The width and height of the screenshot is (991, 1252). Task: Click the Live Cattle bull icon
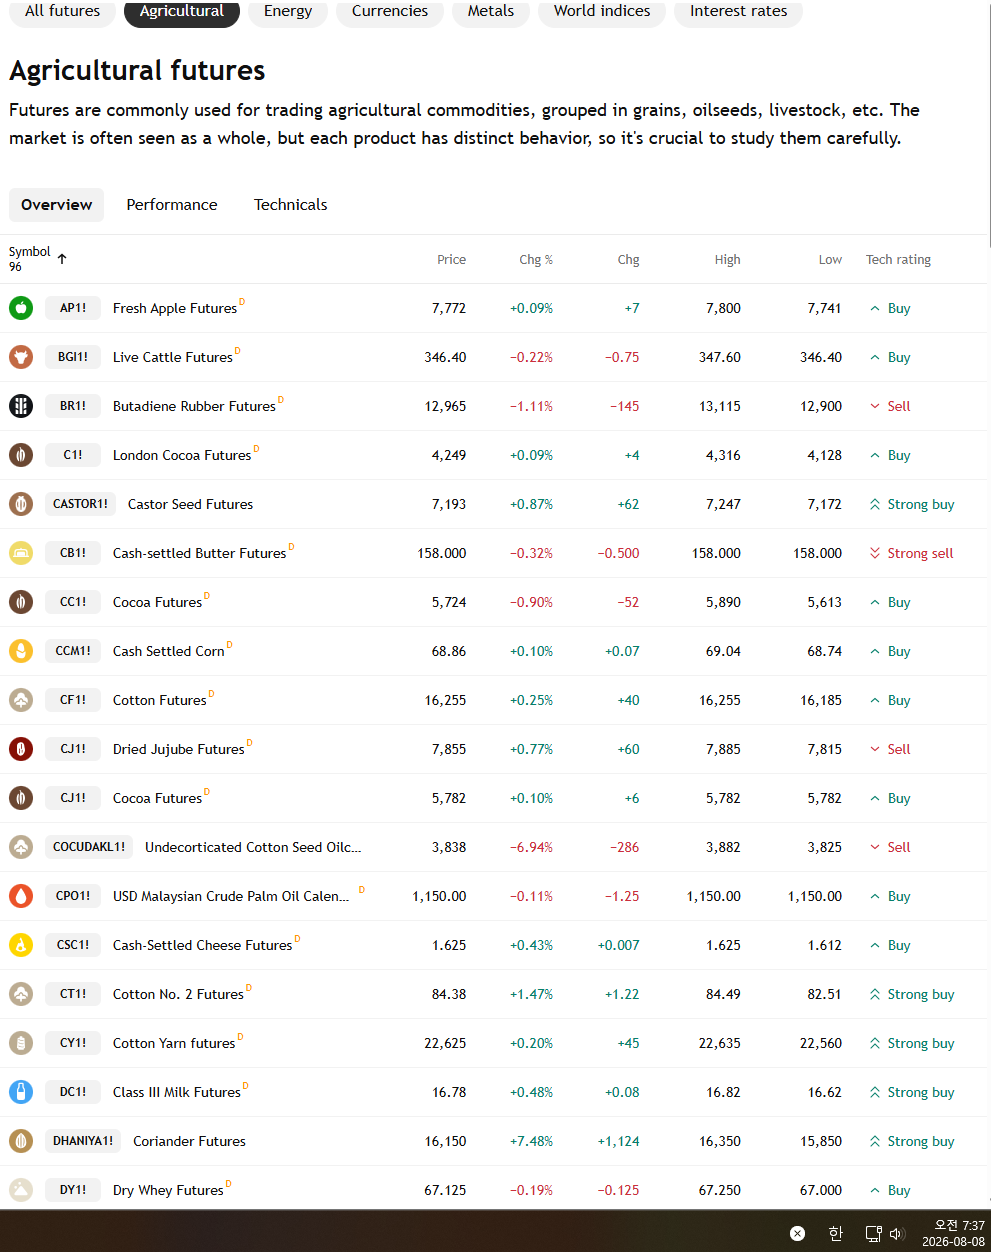tap(21, 357)
